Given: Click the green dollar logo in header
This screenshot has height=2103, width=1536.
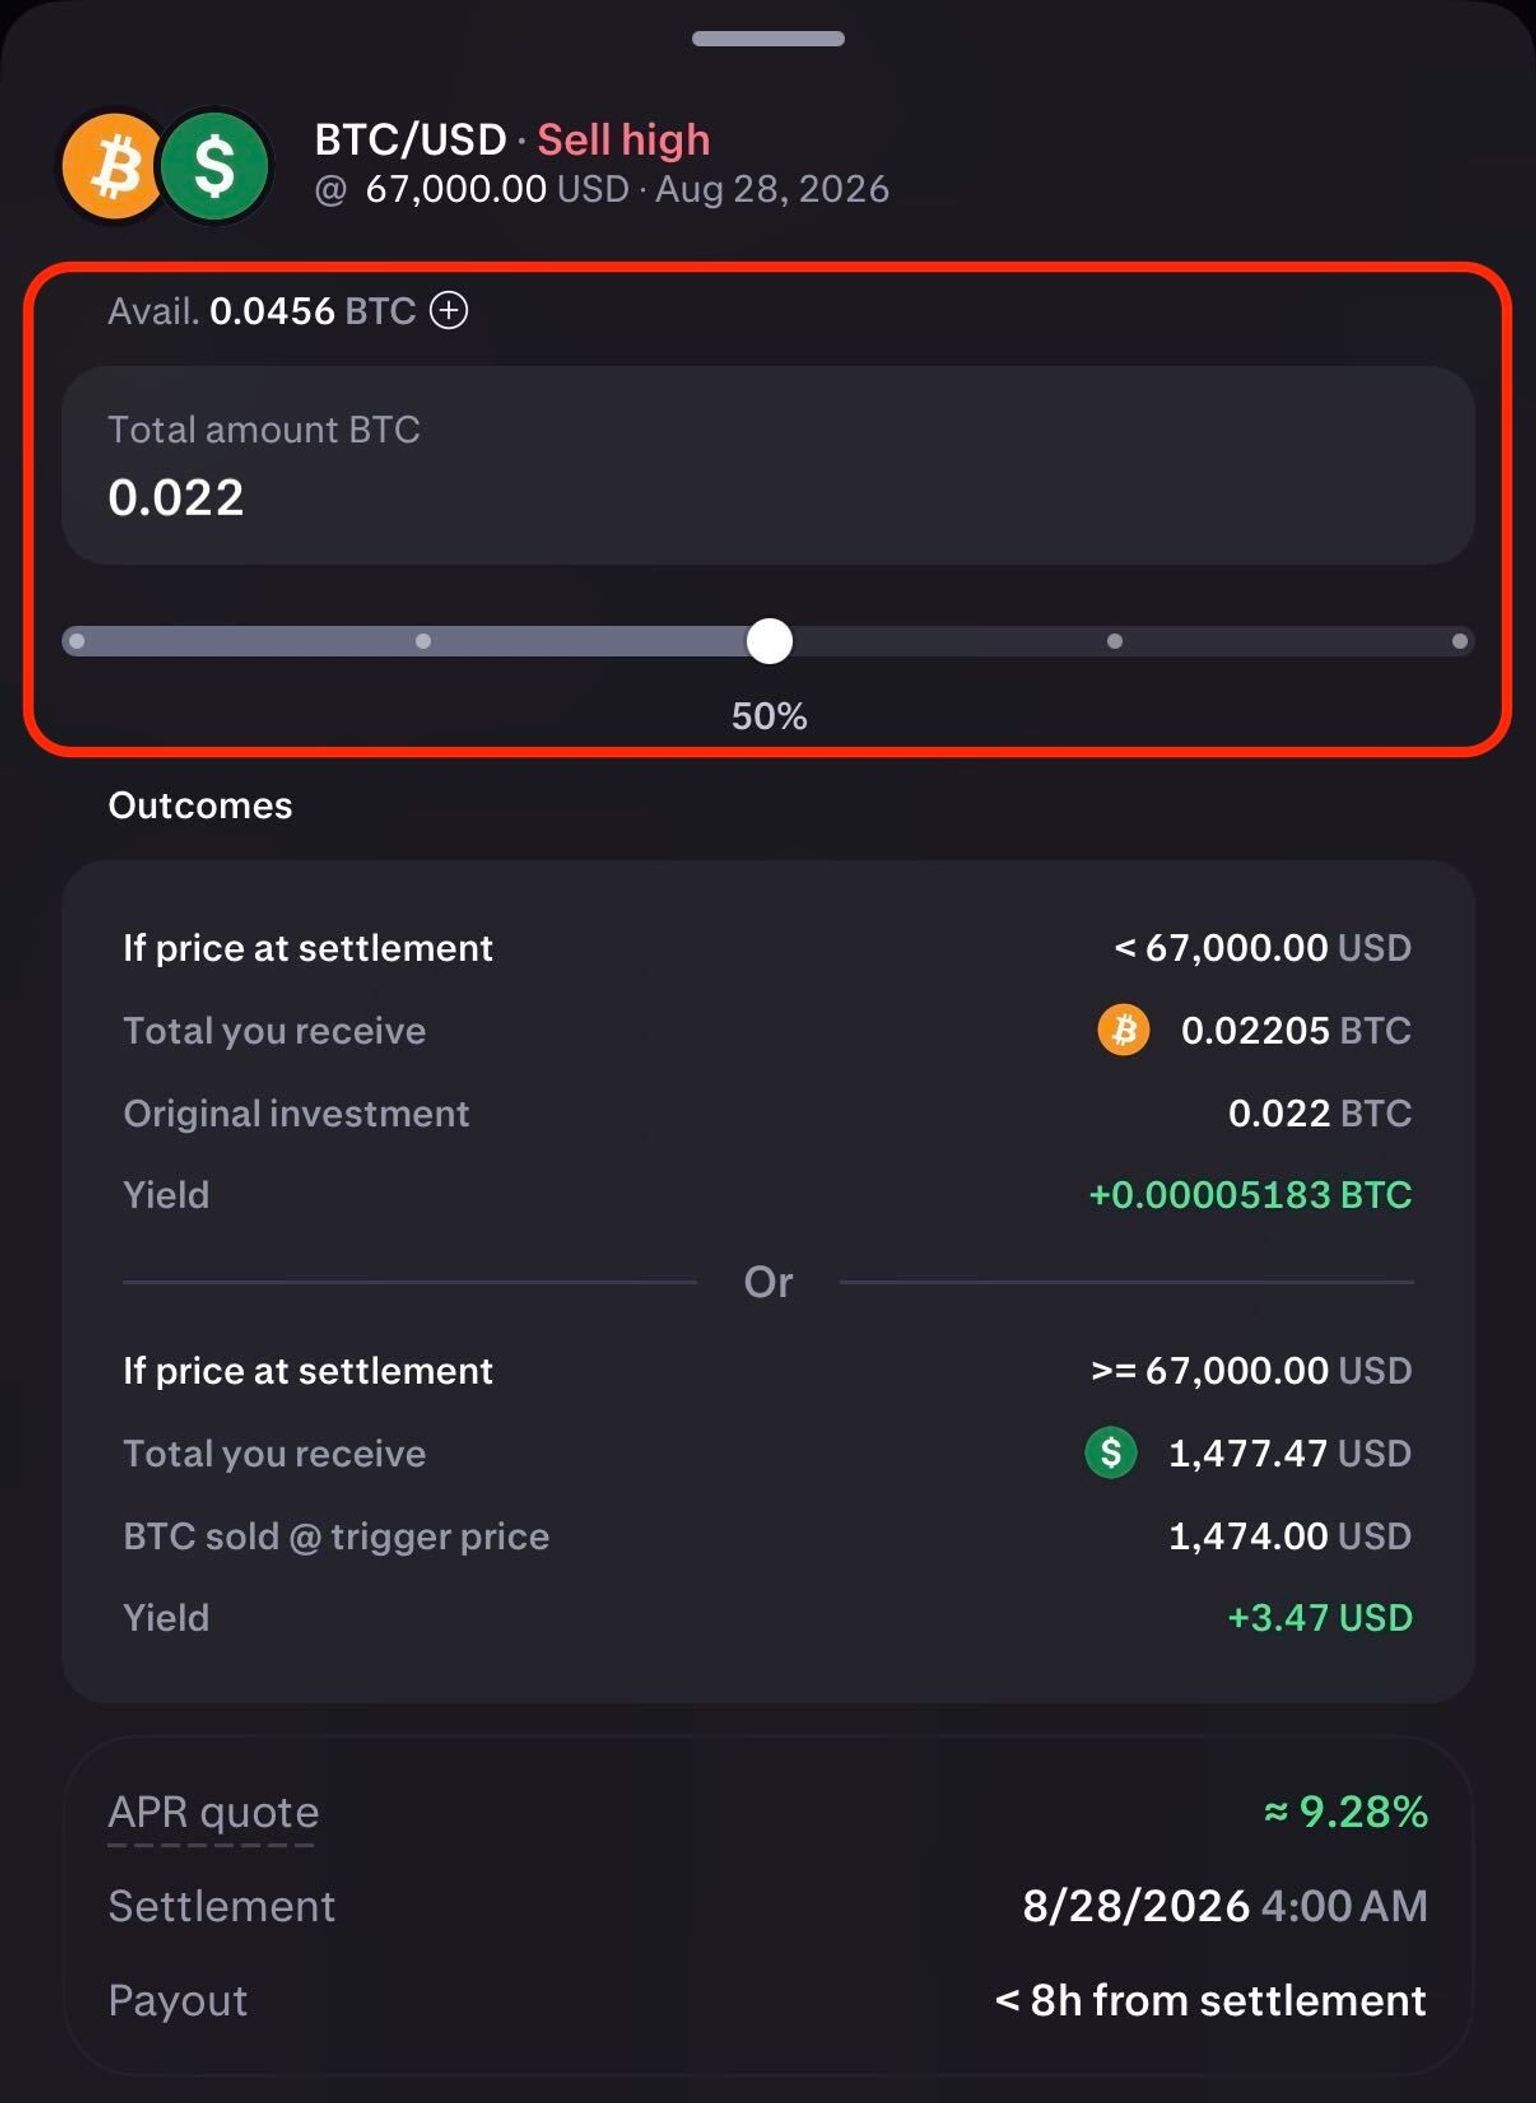Looking at the screenshot, I should 215,166.
